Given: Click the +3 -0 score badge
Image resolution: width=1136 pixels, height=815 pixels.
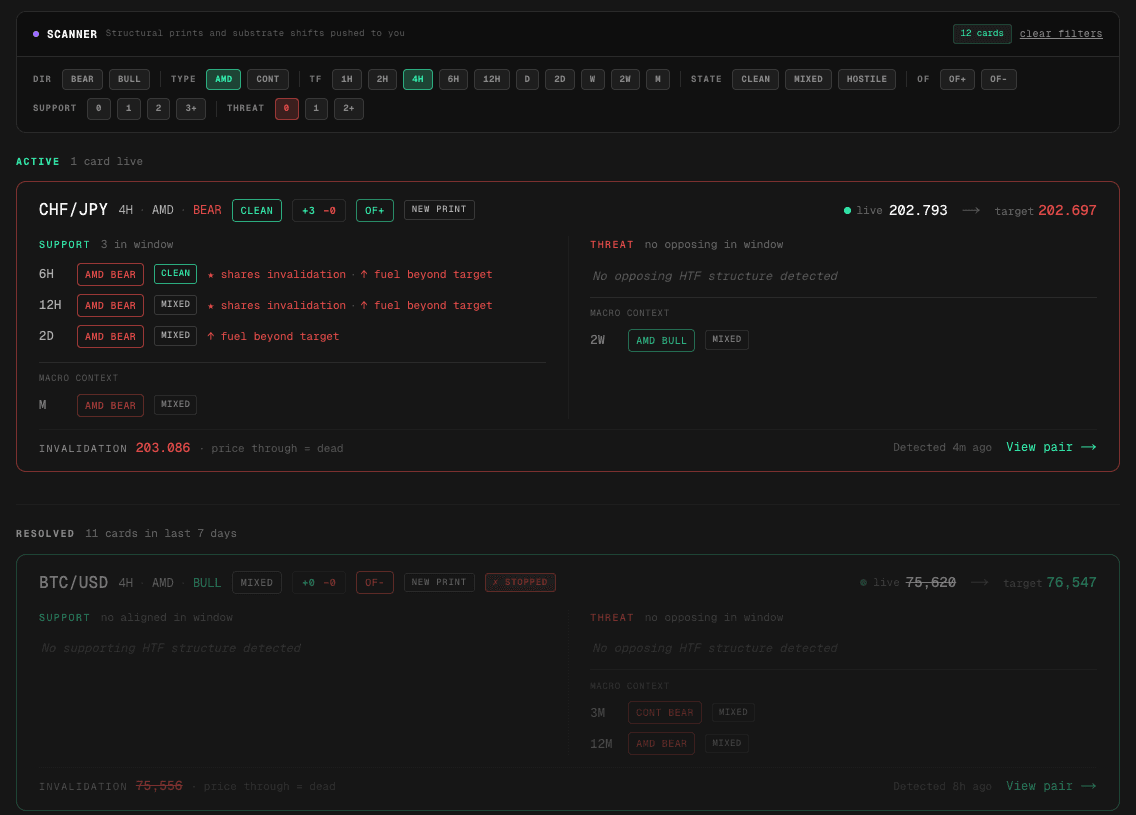Looking at the screenshot, I should coord(319,210).
